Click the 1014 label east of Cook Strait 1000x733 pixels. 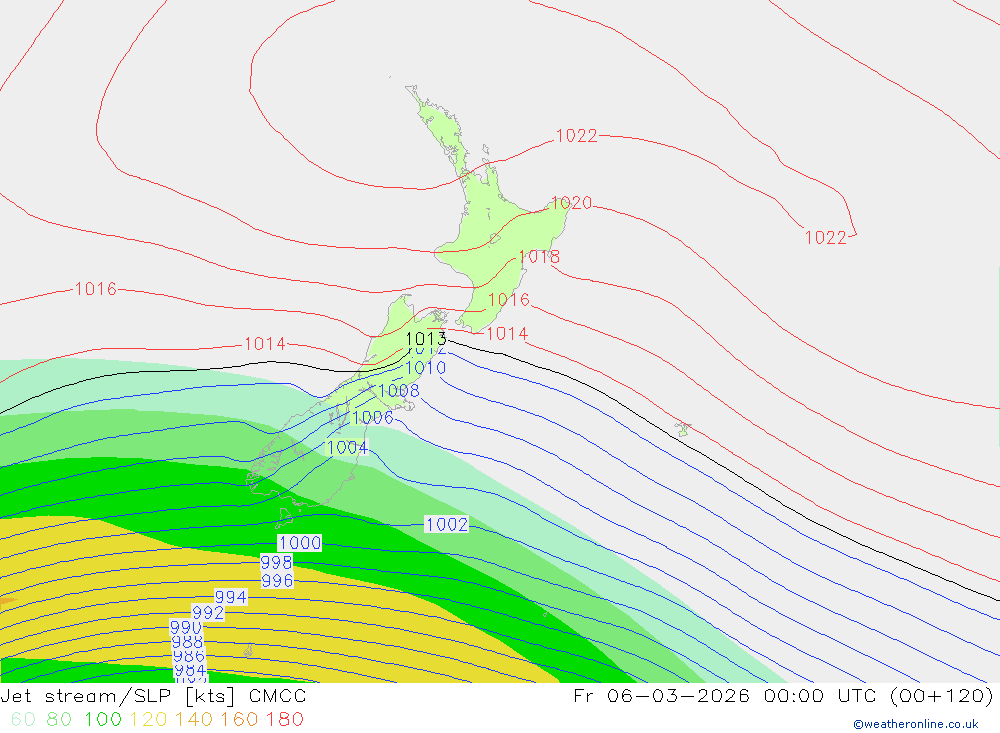(507, 334)
